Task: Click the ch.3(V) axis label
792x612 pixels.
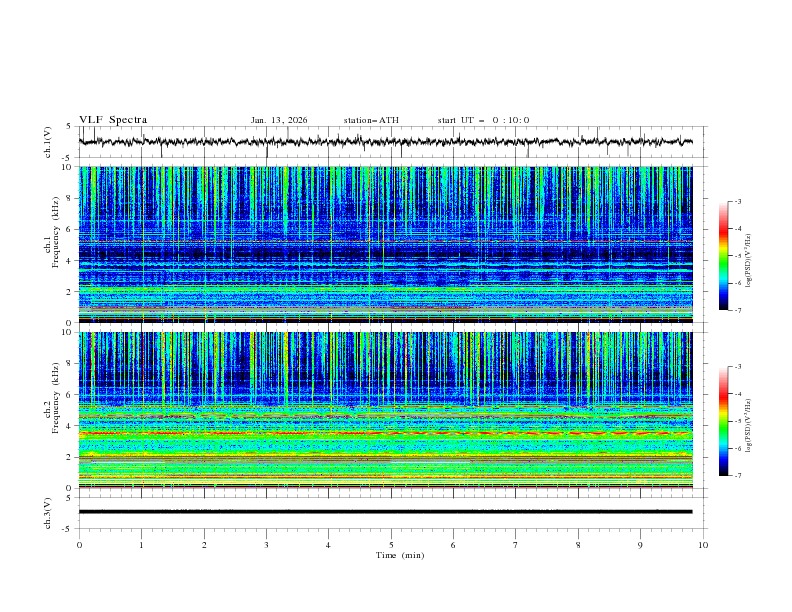Action: (49, 512)
